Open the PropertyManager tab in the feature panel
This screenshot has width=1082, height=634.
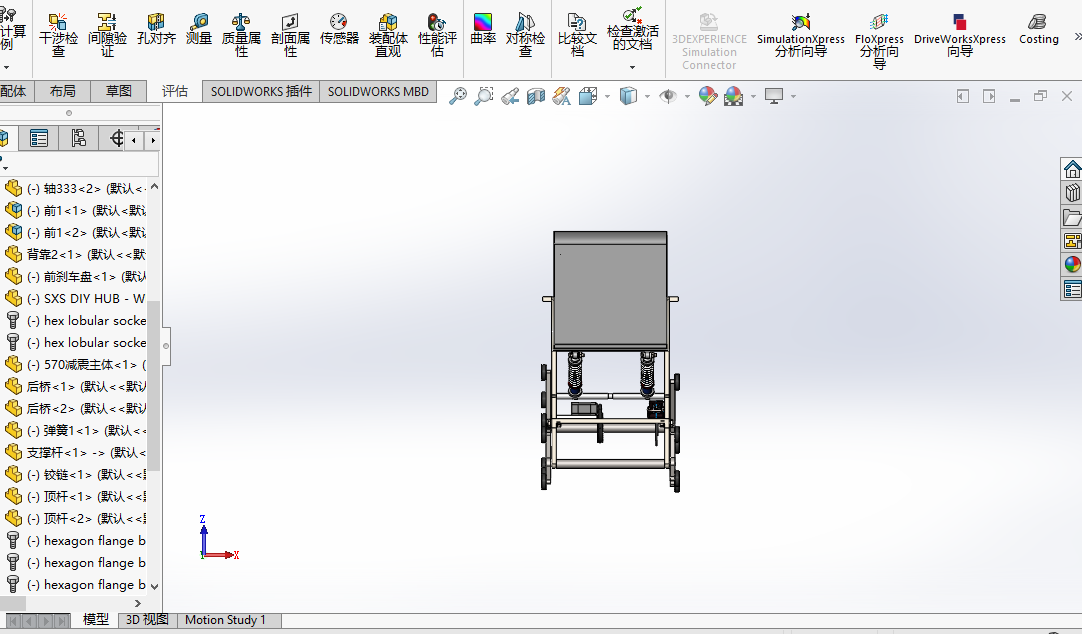39,139
